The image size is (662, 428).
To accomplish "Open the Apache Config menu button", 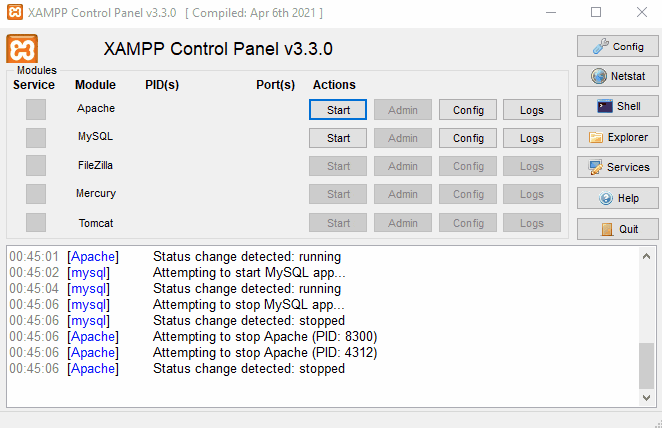I will (x=468, y=109).
